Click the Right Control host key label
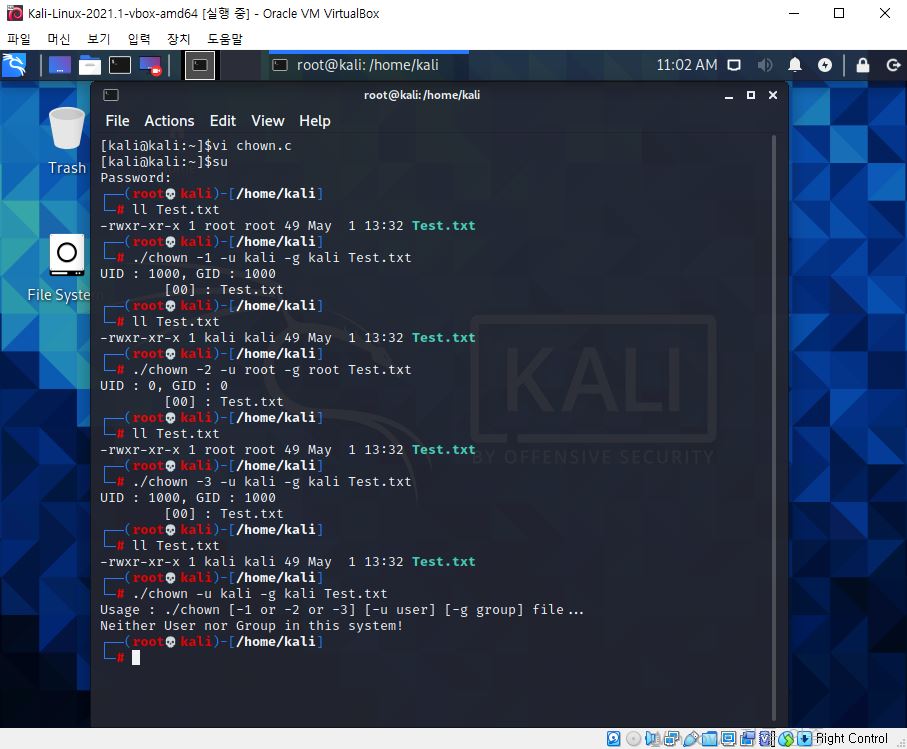907x749 pixels. [x=851, y=739]
